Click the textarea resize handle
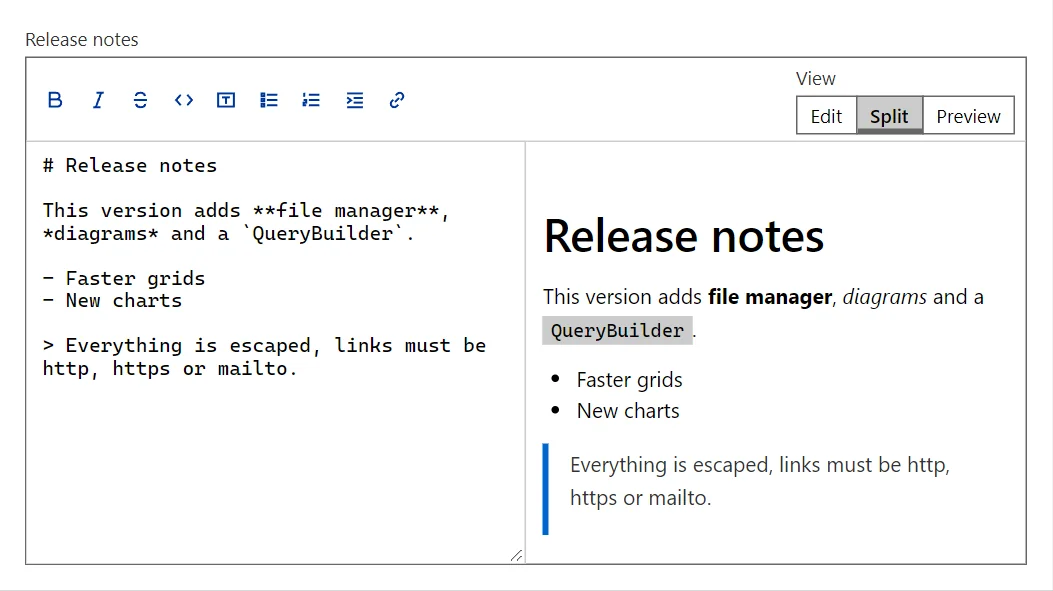1053x591 pixels. point(516,555)
